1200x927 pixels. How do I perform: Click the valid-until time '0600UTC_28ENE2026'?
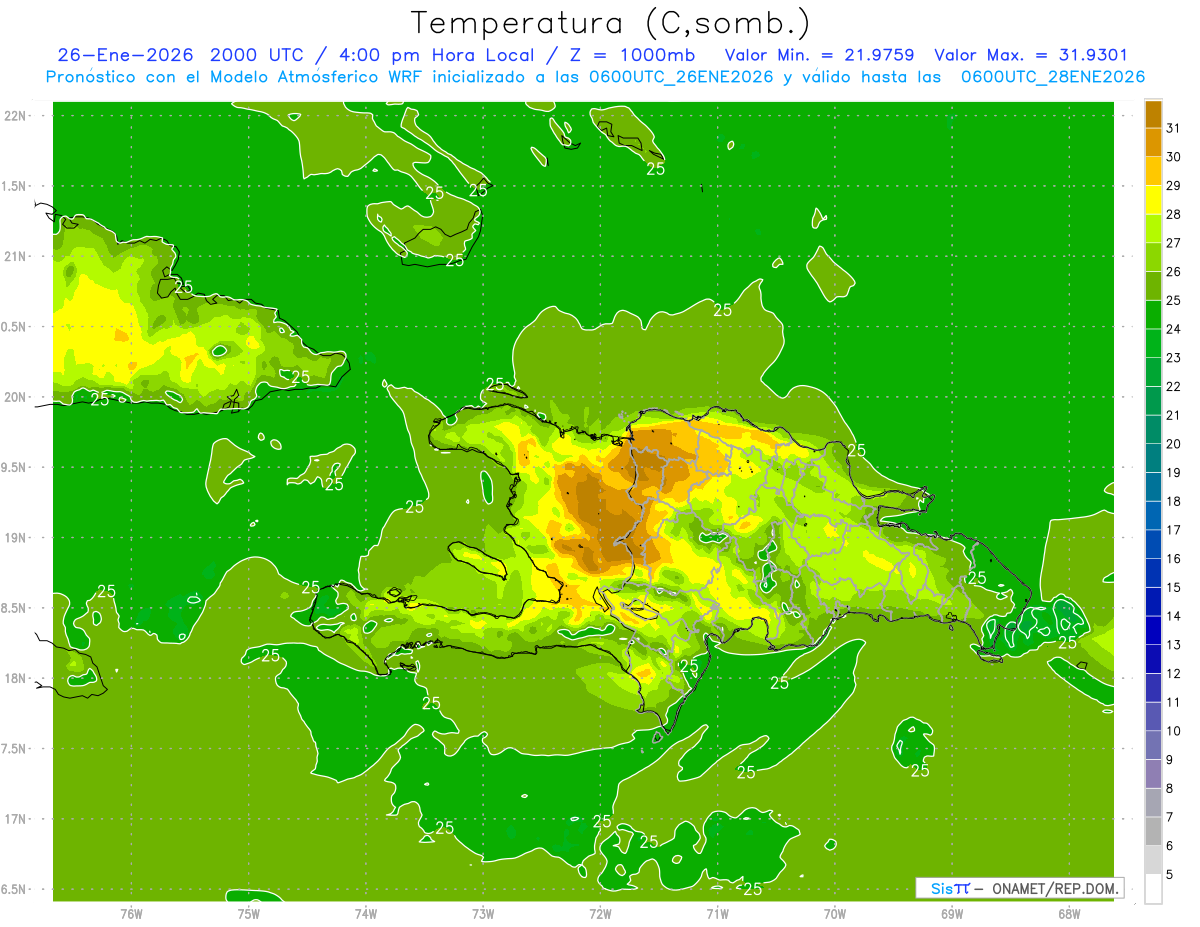(1053, 77)
